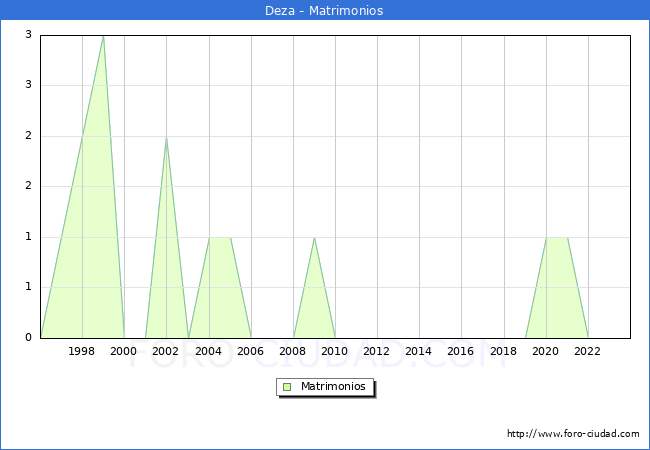Click the 1999 peak at value 3

103,36
